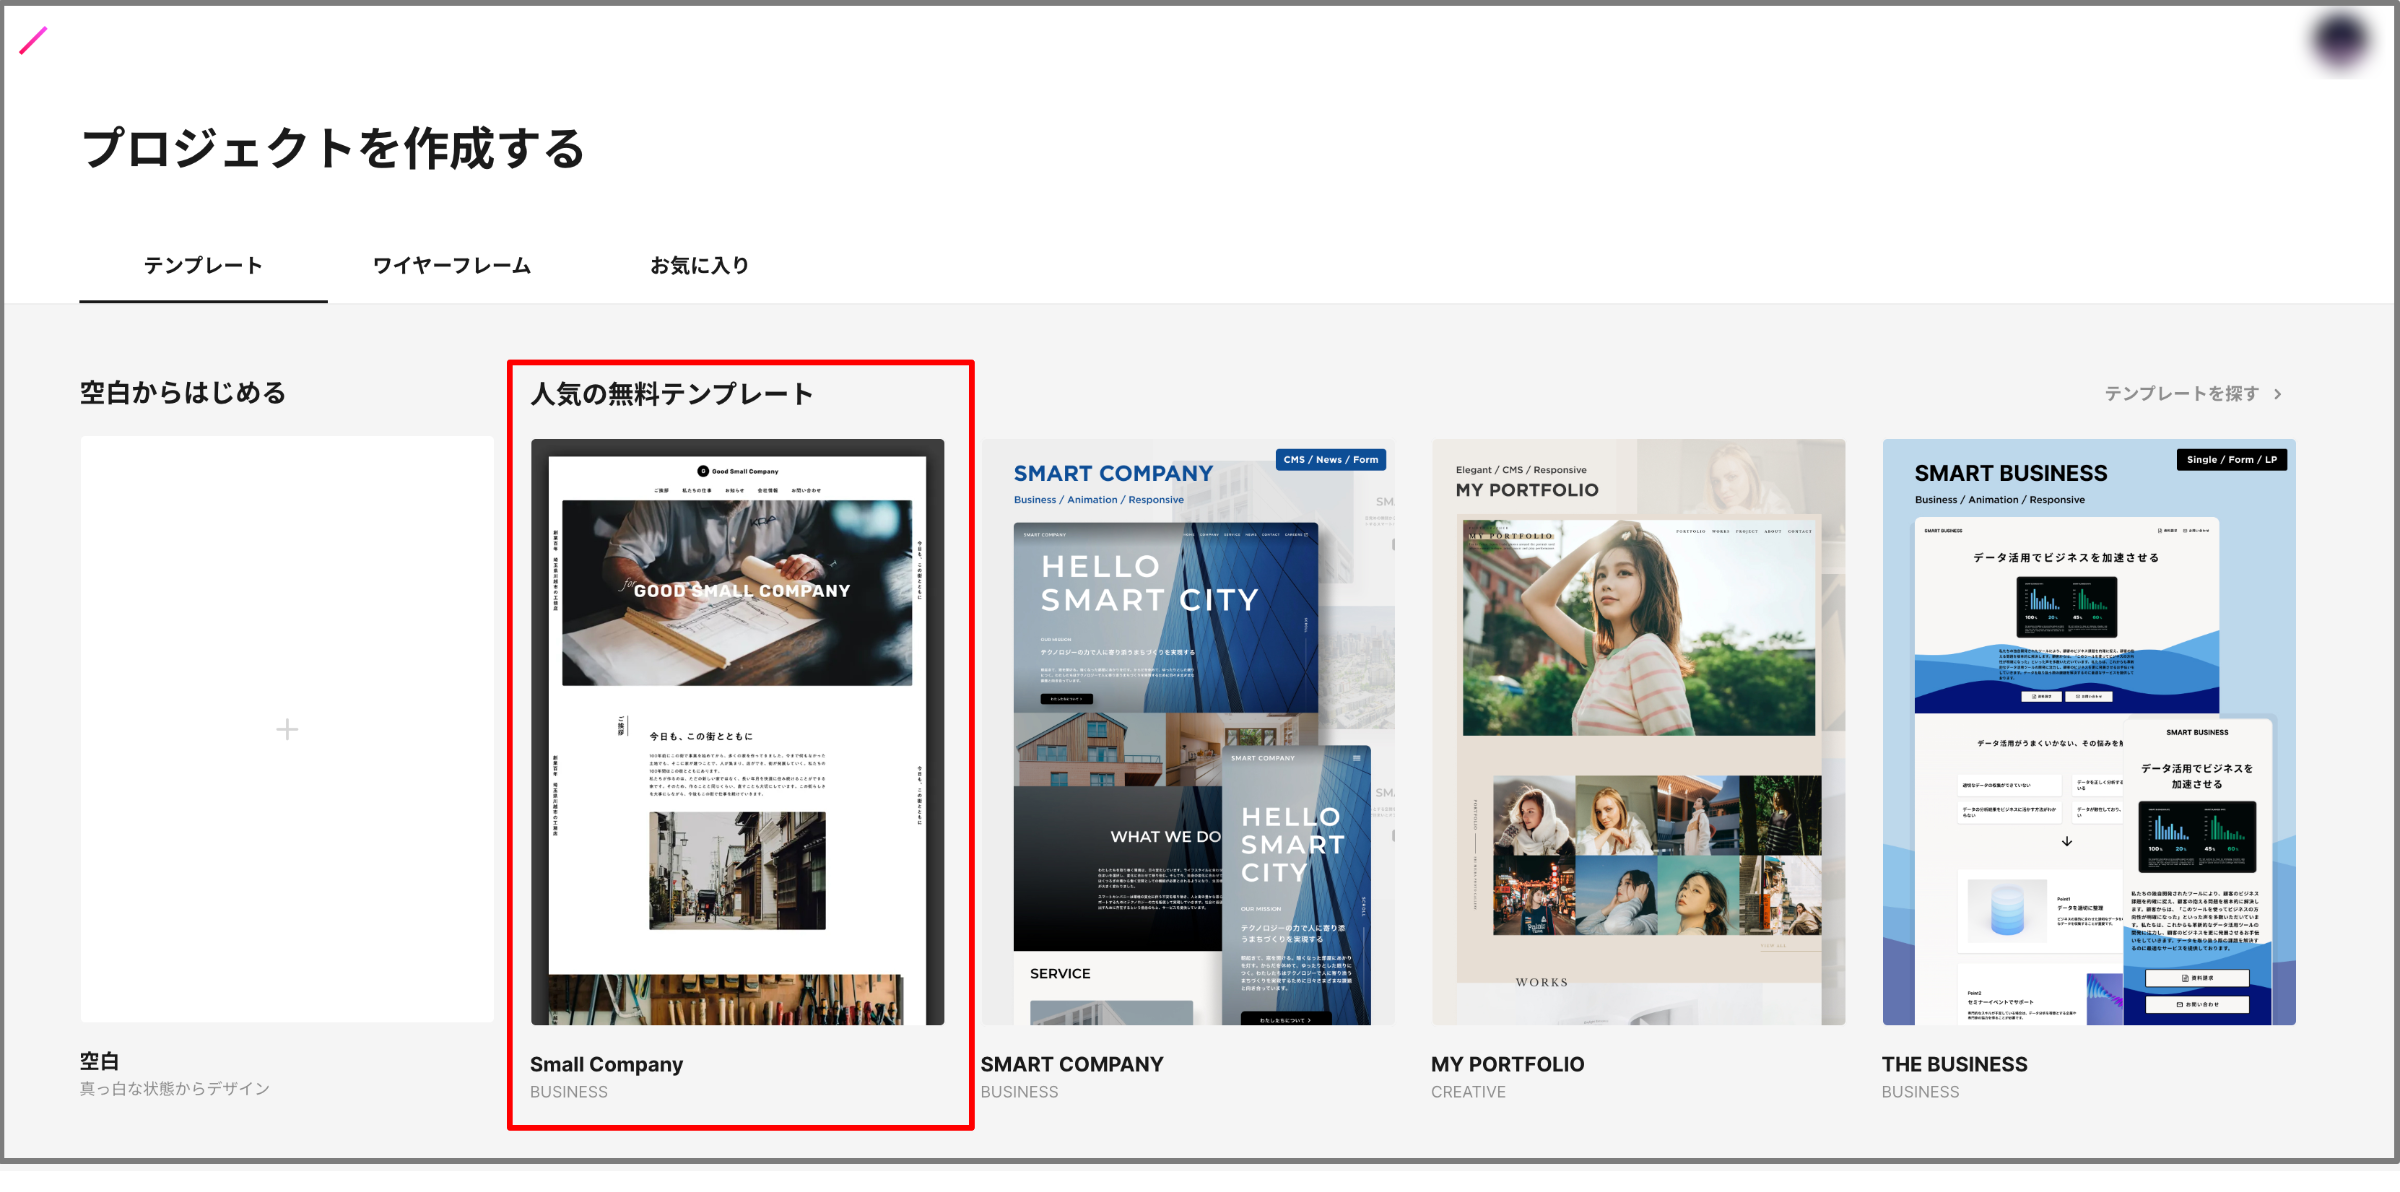Click the Single / Form / LP badge
The width and height of the screenshot is (2400, 1192).
click(2232, 460)
